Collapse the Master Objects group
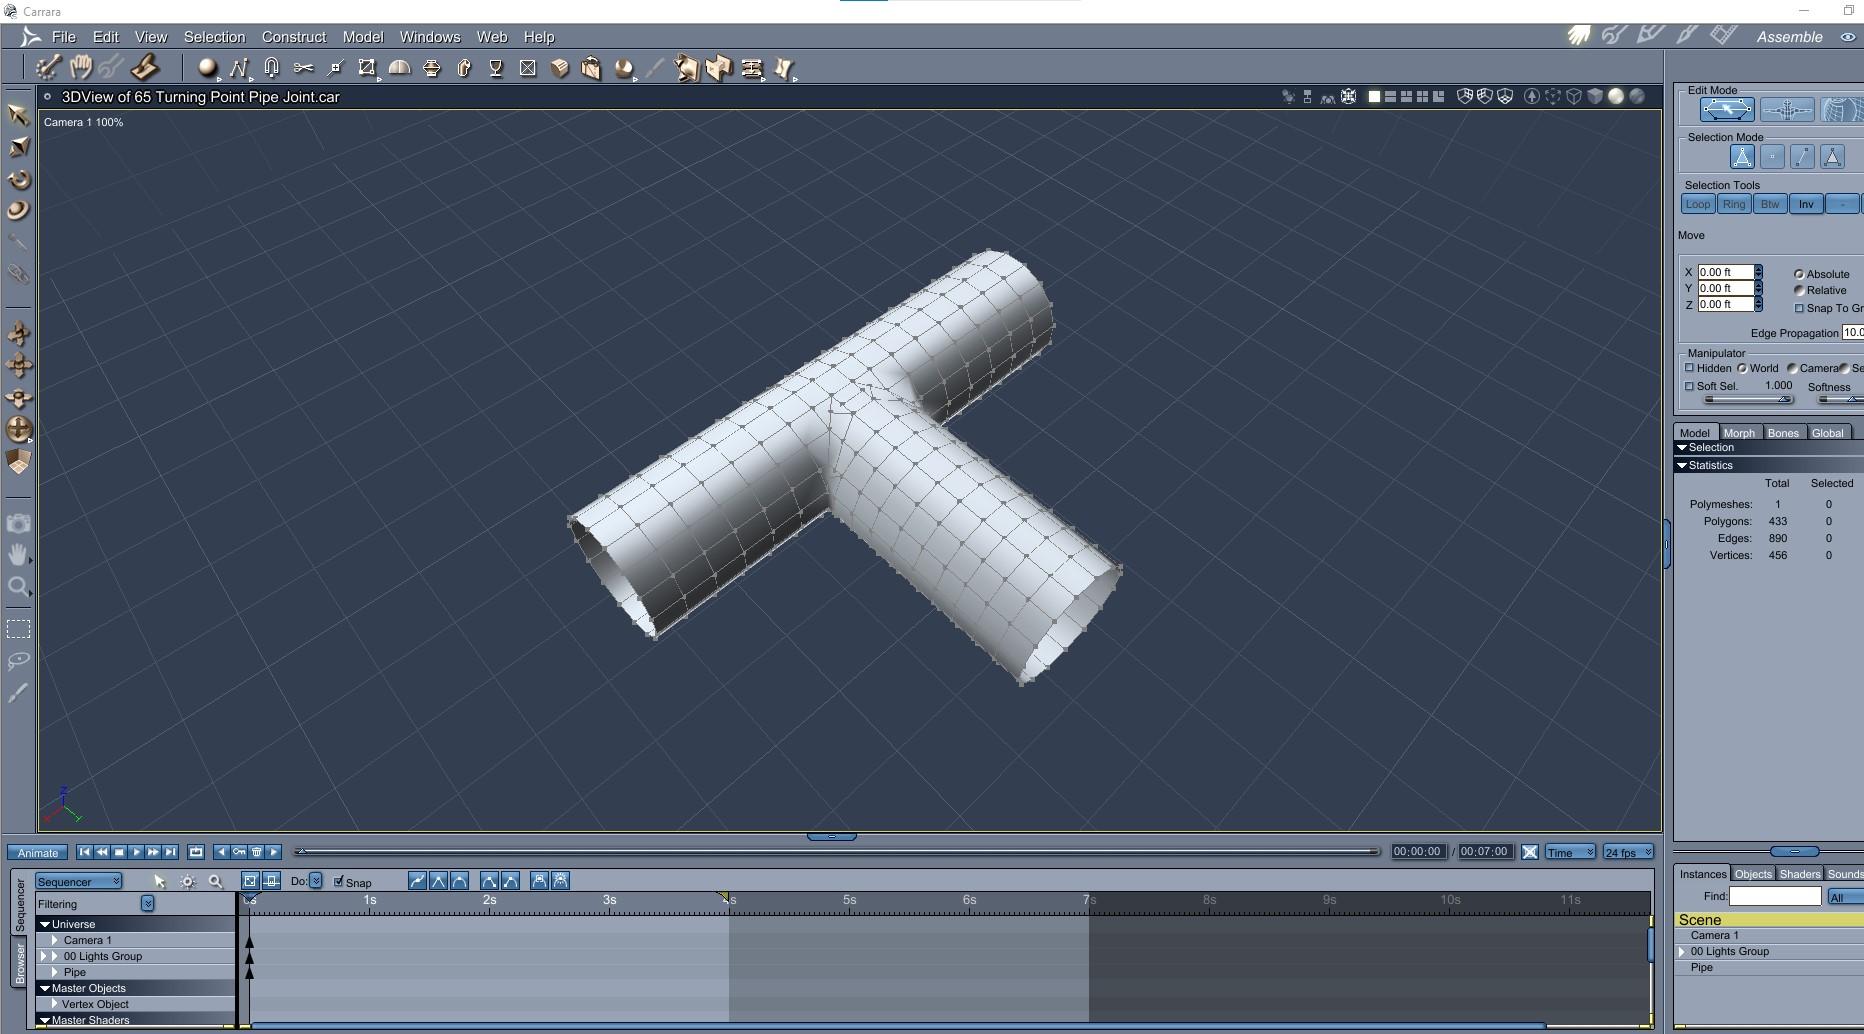The width and height of the screenshot is (1864, 1034). pos(45,988)
